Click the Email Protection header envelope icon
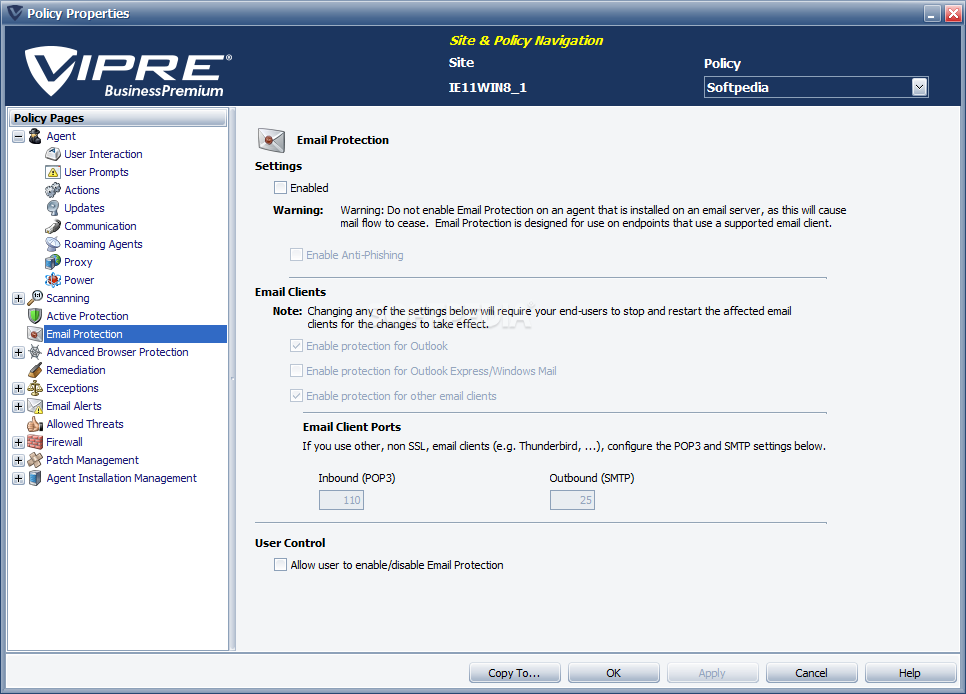Screen dimensions: 966x694 tap(271, 141)
